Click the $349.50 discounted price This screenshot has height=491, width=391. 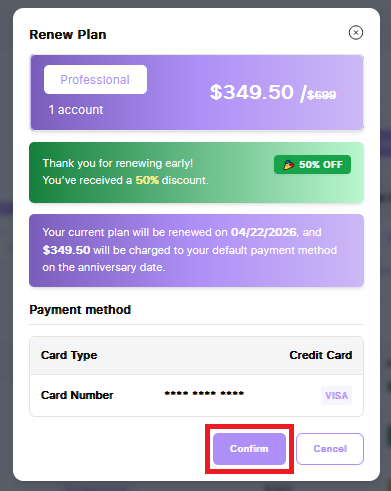pos(252,92)
